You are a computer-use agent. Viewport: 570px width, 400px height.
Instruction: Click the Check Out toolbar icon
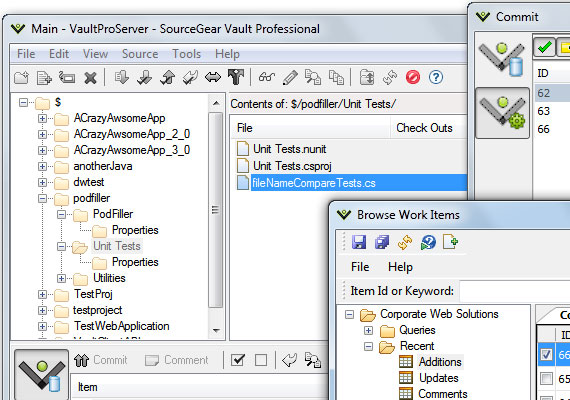click(x=144, y=77)
